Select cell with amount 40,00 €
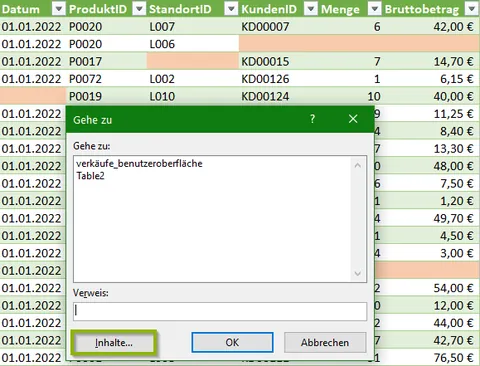Screen dimensions: 480x366 tap(431, 96)
